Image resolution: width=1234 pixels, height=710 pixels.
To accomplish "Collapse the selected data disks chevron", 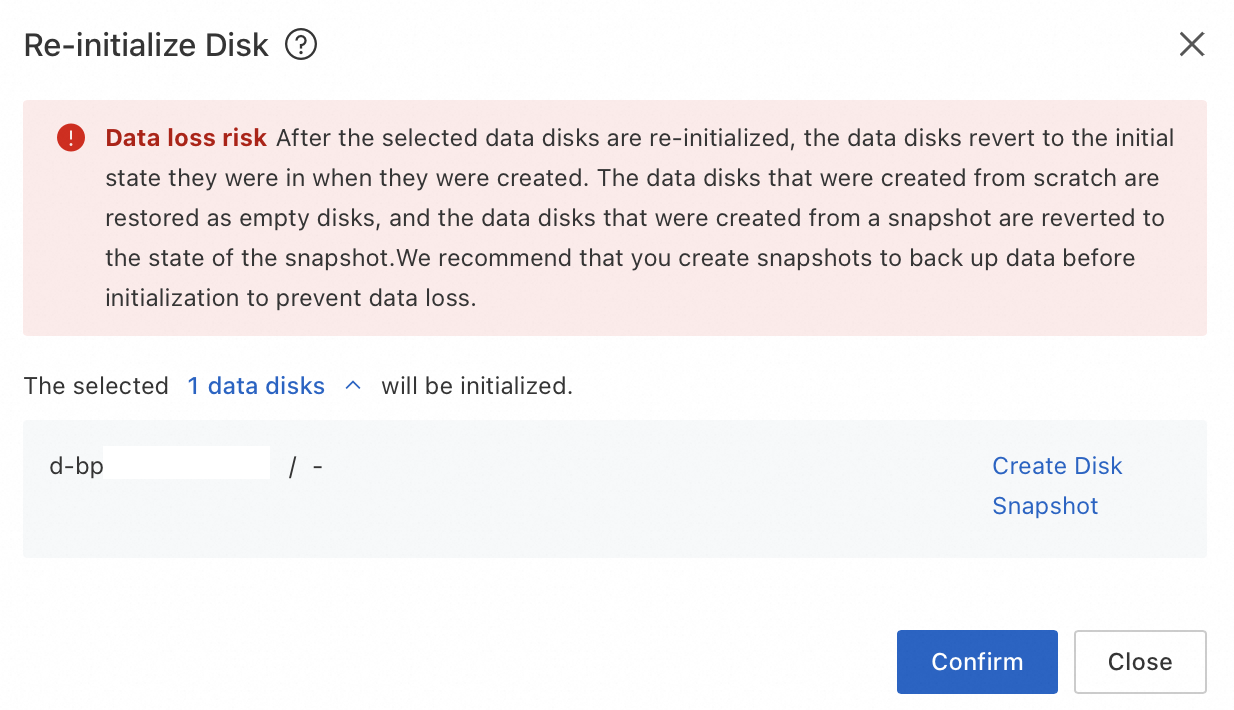I will 352,386.
